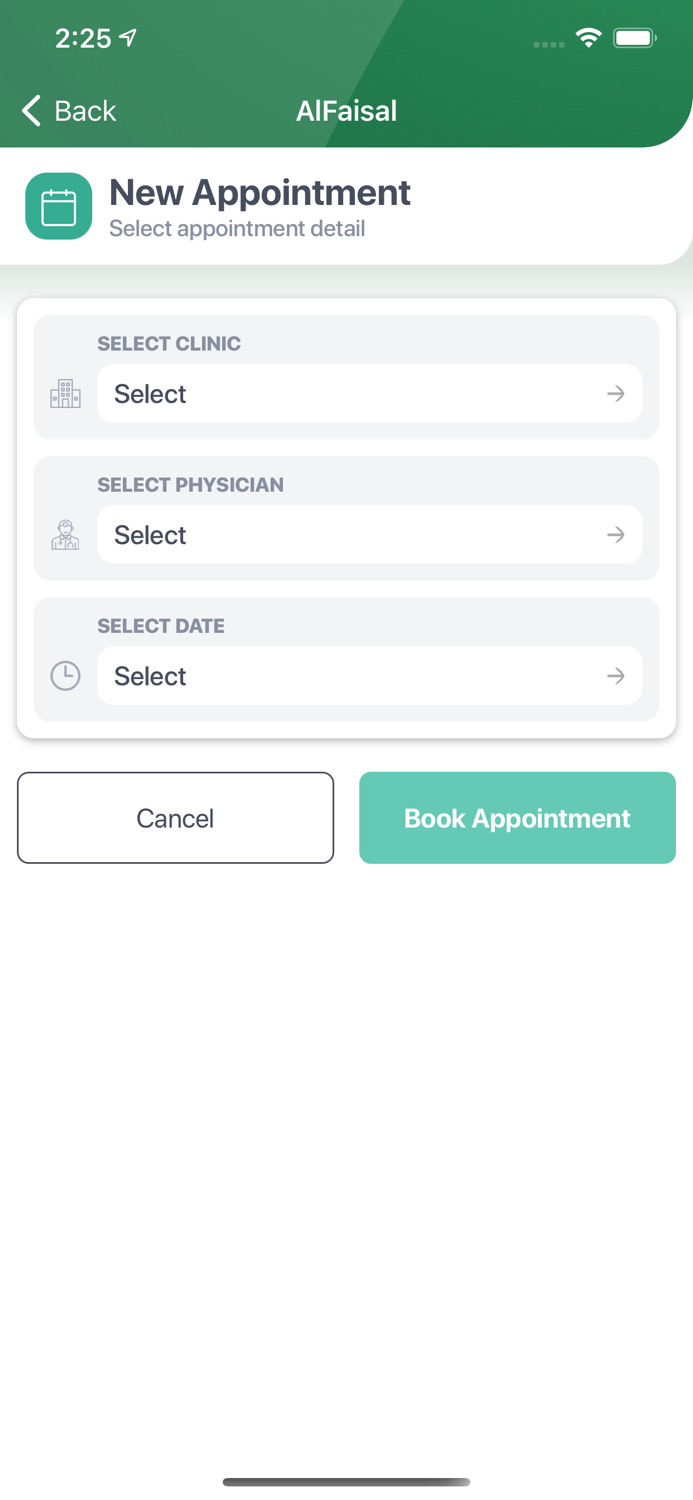This screenshot has width=693, height=1500.
Task: Click the physician doctor icon
Action: pos(65,535)
